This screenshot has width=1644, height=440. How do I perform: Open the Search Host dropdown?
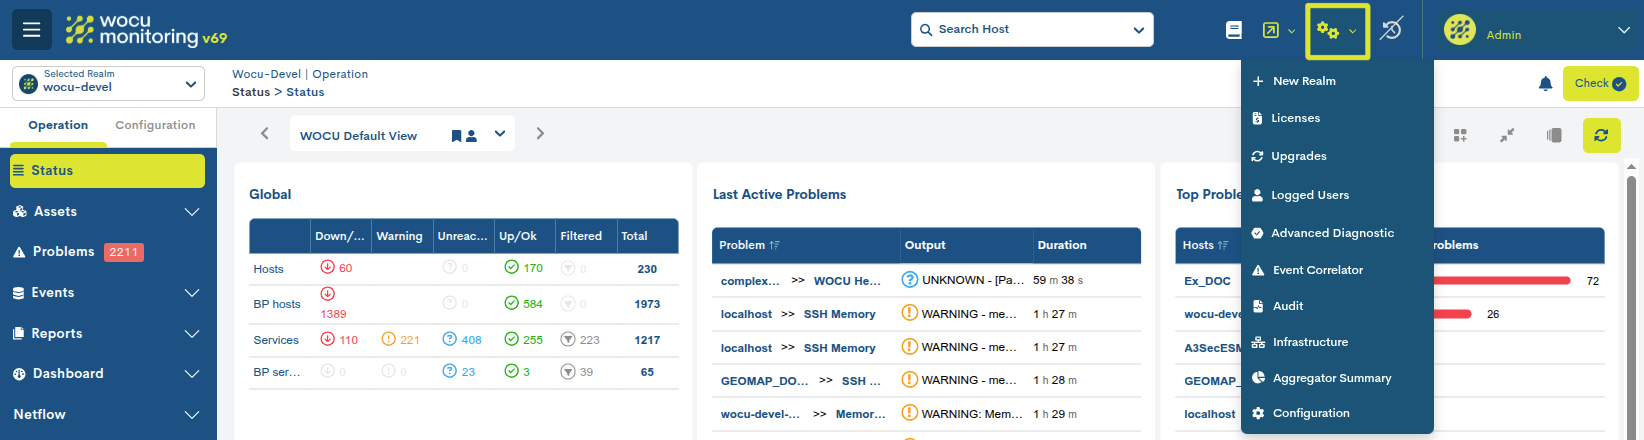click(1139, 30)
